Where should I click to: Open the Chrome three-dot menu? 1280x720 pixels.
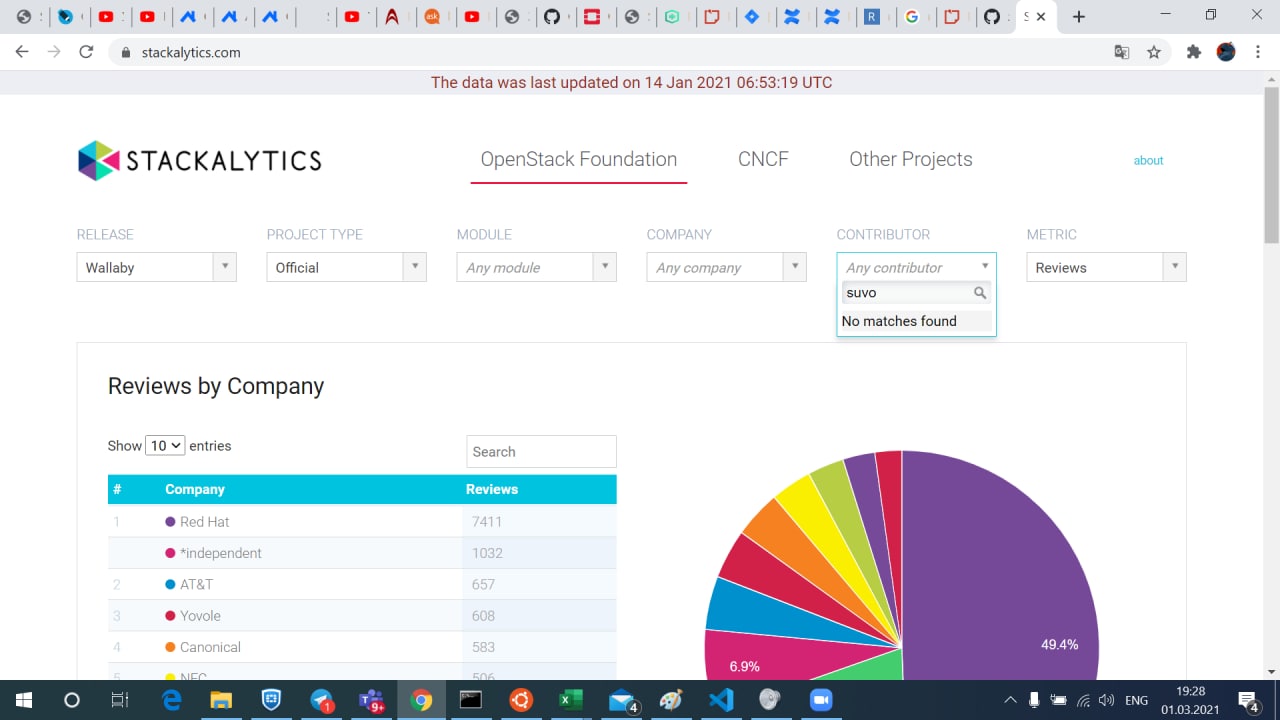1259,52
